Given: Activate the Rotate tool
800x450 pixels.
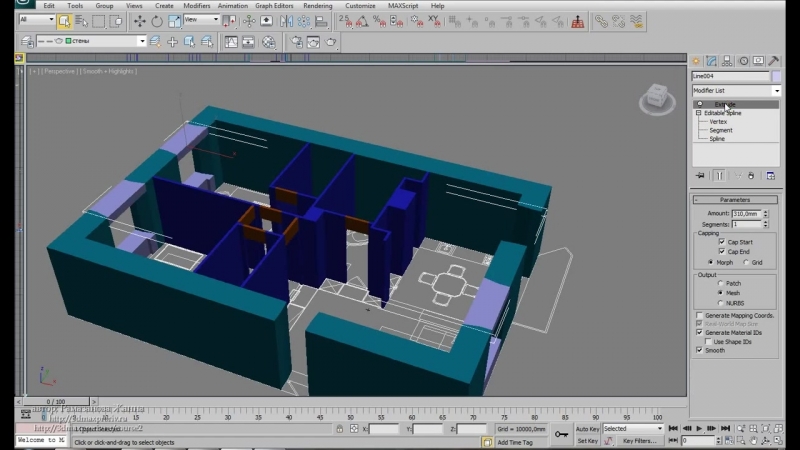Looking at the screenshot, I should click(157, 20).
